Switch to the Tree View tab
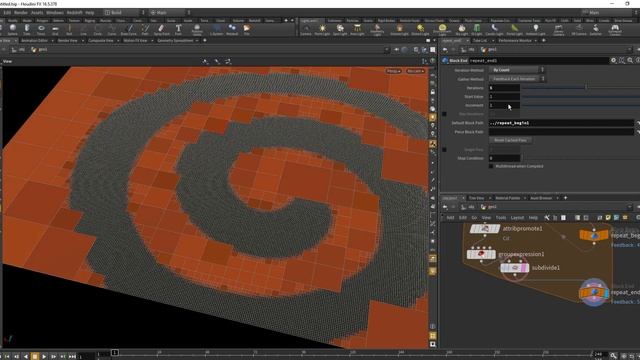 [x=476, y=198]
